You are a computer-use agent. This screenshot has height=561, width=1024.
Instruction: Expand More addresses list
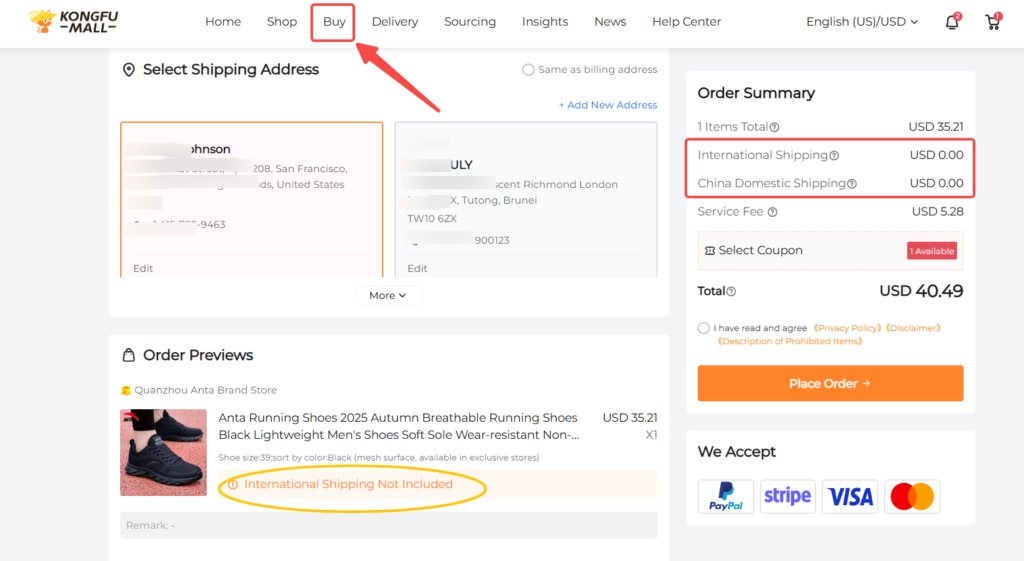click(388, 296)
